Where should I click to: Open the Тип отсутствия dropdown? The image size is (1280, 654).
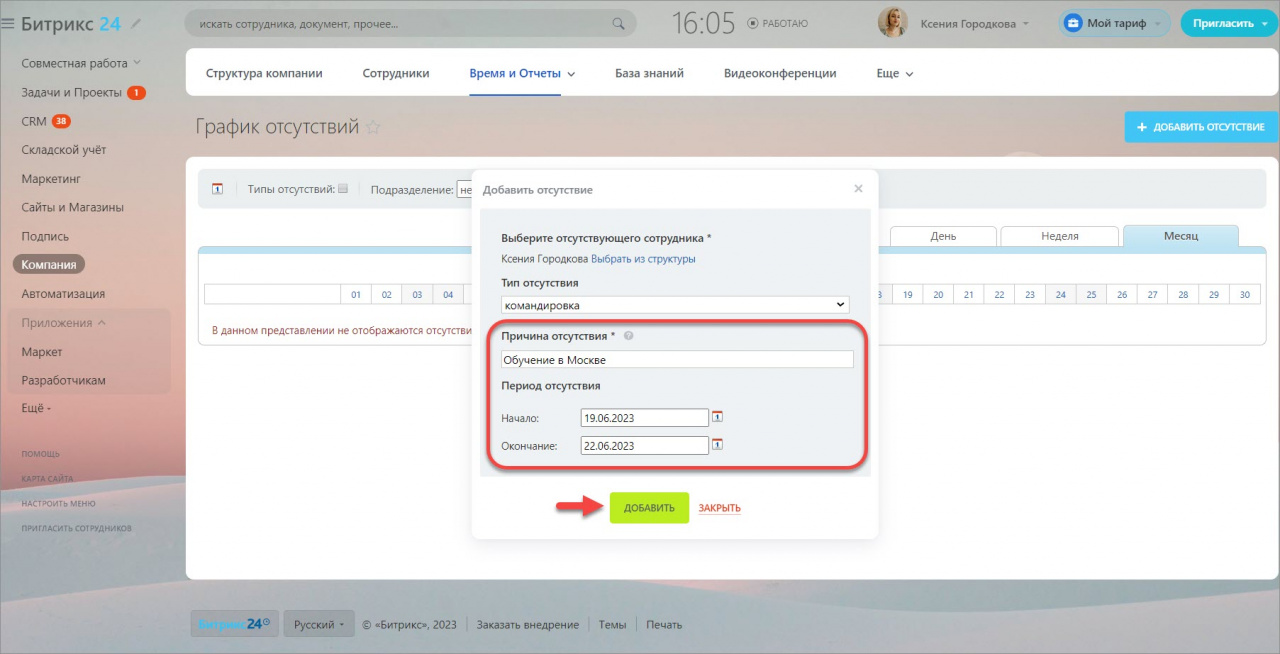click(675, 305)
